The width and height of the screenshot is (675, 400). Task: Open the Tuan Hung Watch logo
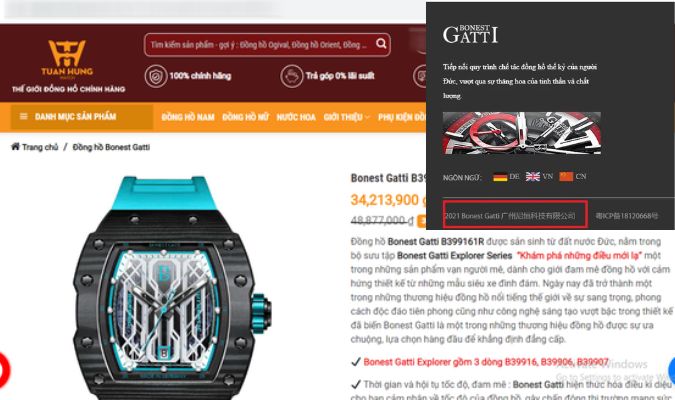coord(68,66)
